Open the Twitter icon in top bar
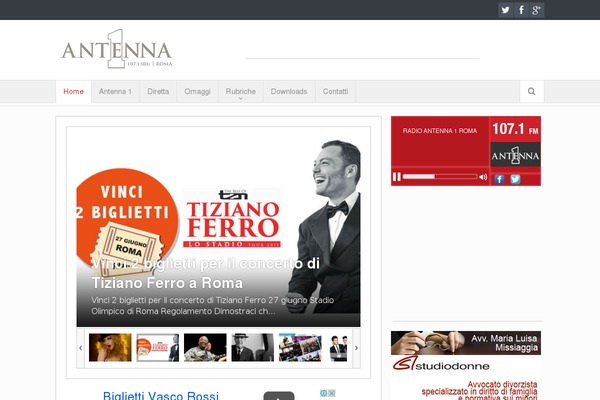600x400 pixels. pos(505,10)
